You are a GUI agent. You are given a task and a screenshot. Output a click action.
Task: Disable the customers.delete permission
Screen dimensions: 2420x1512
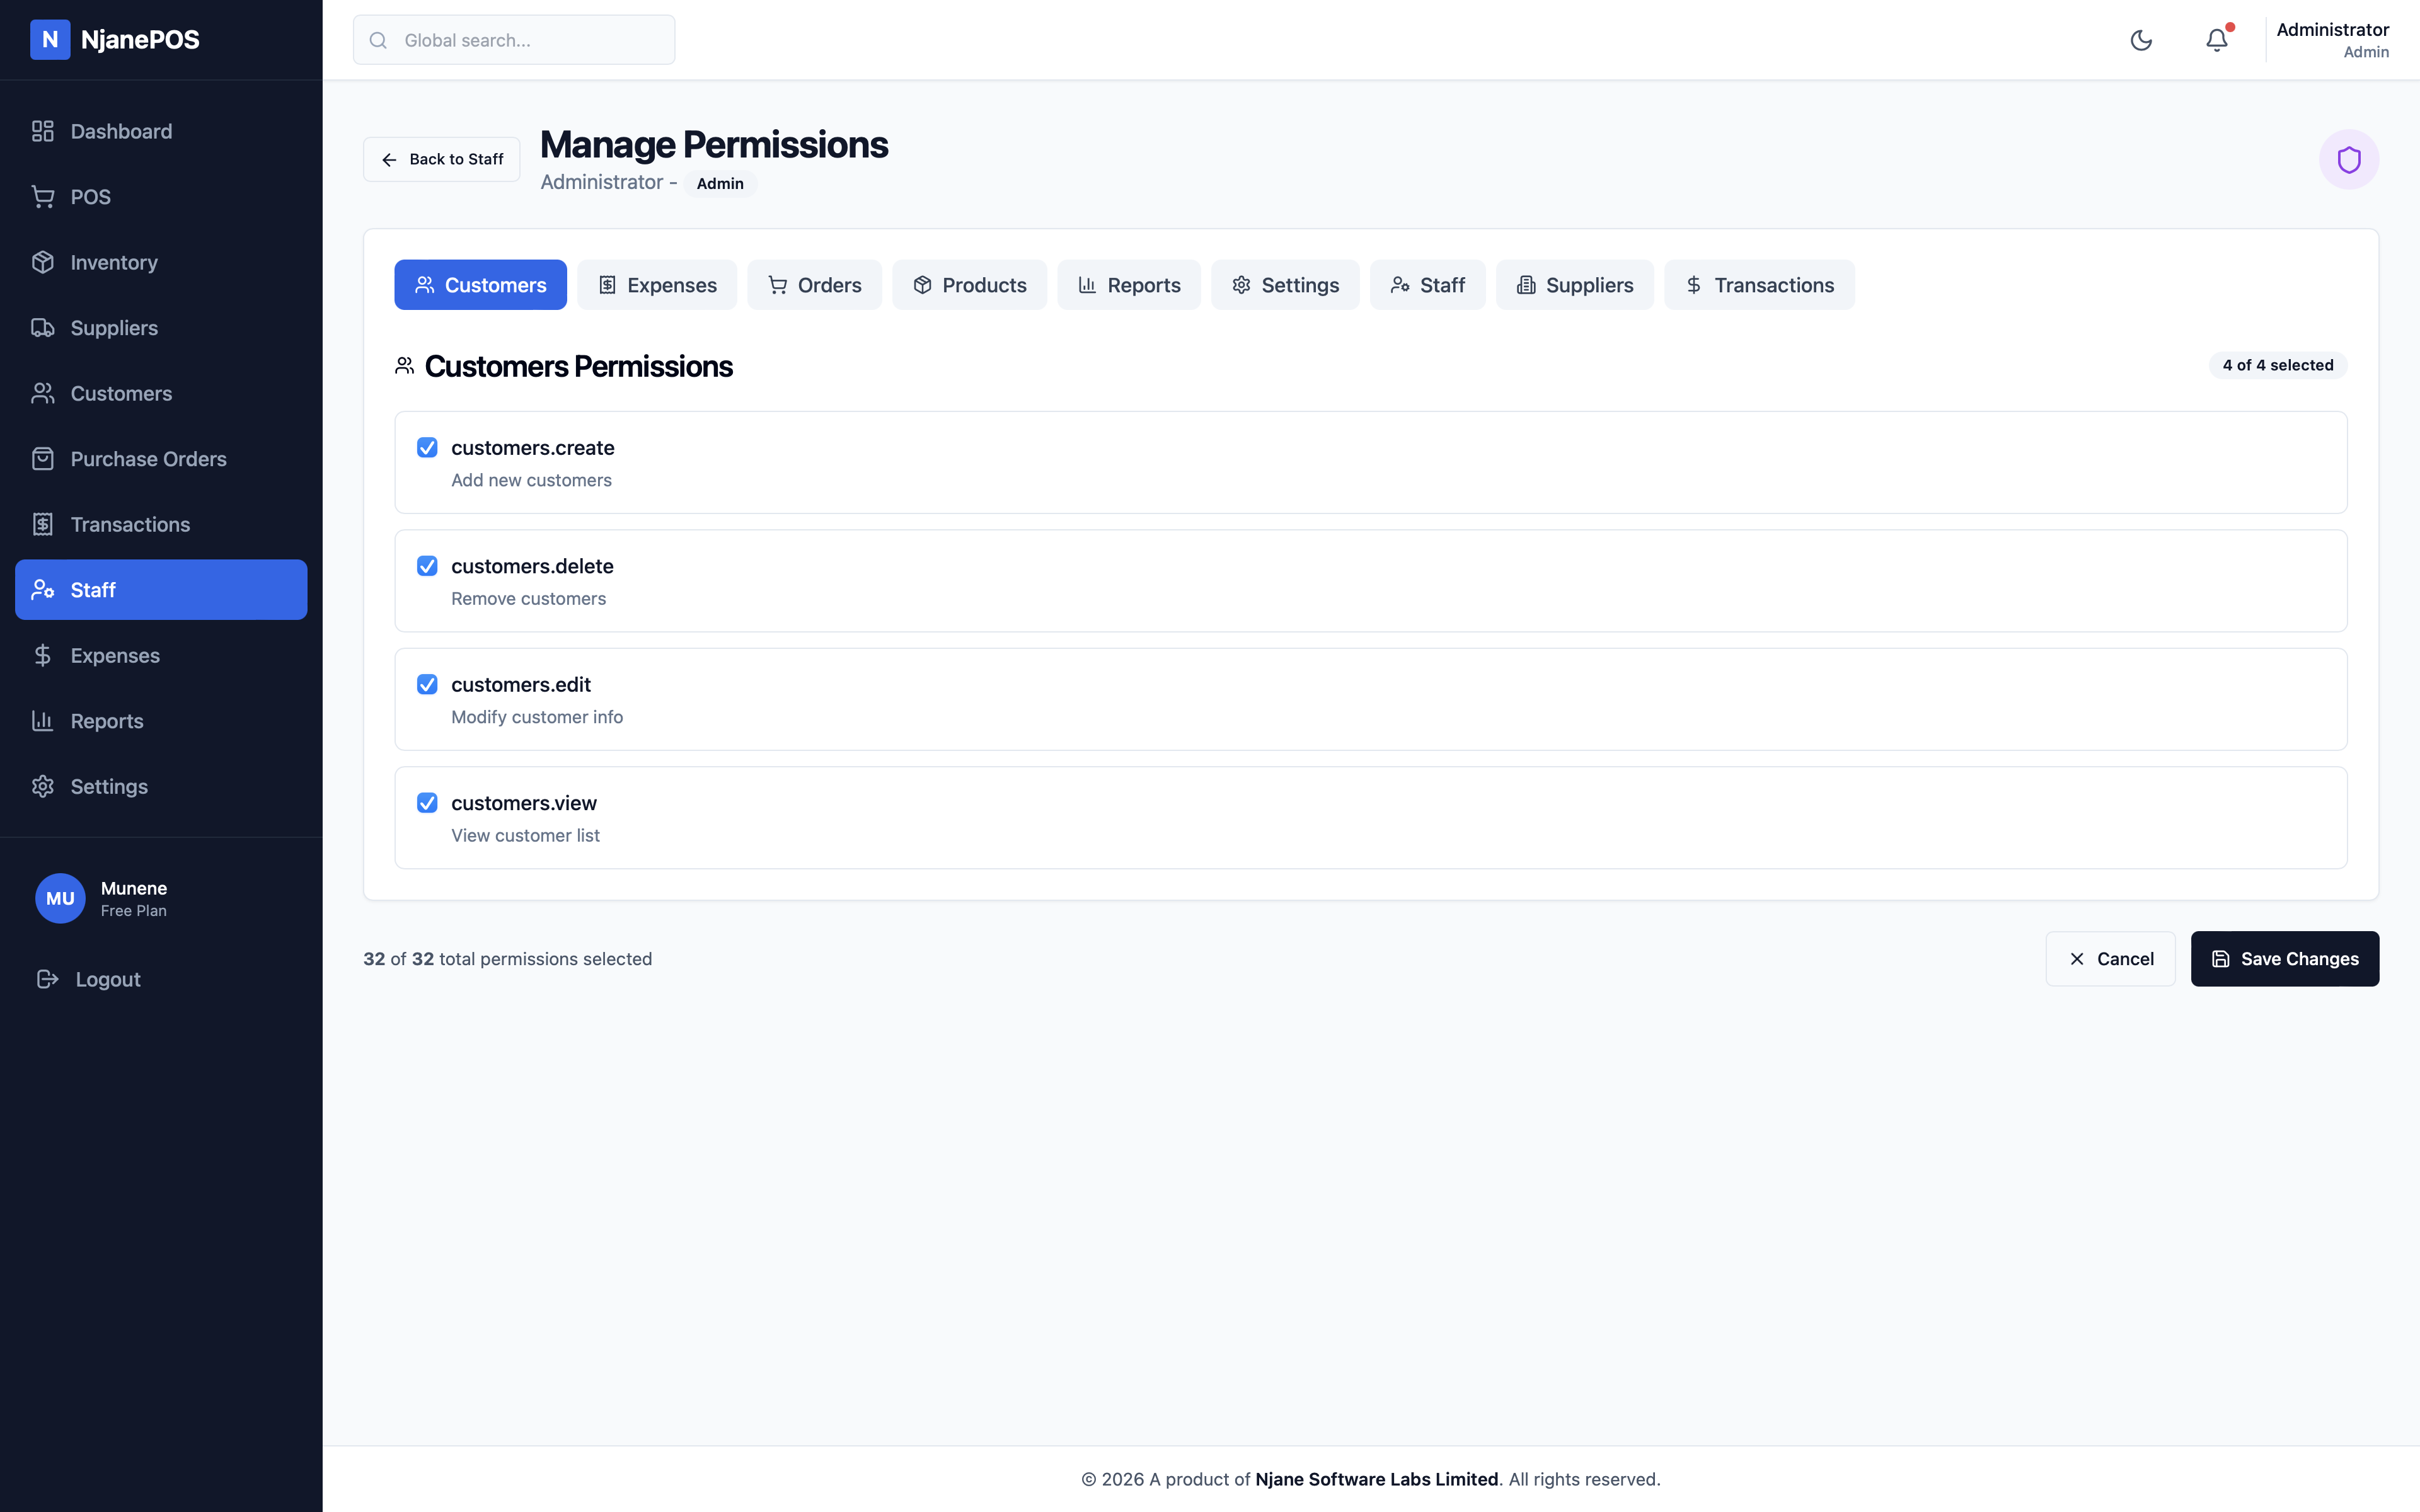pyautogui.click(x=428, y=566)
